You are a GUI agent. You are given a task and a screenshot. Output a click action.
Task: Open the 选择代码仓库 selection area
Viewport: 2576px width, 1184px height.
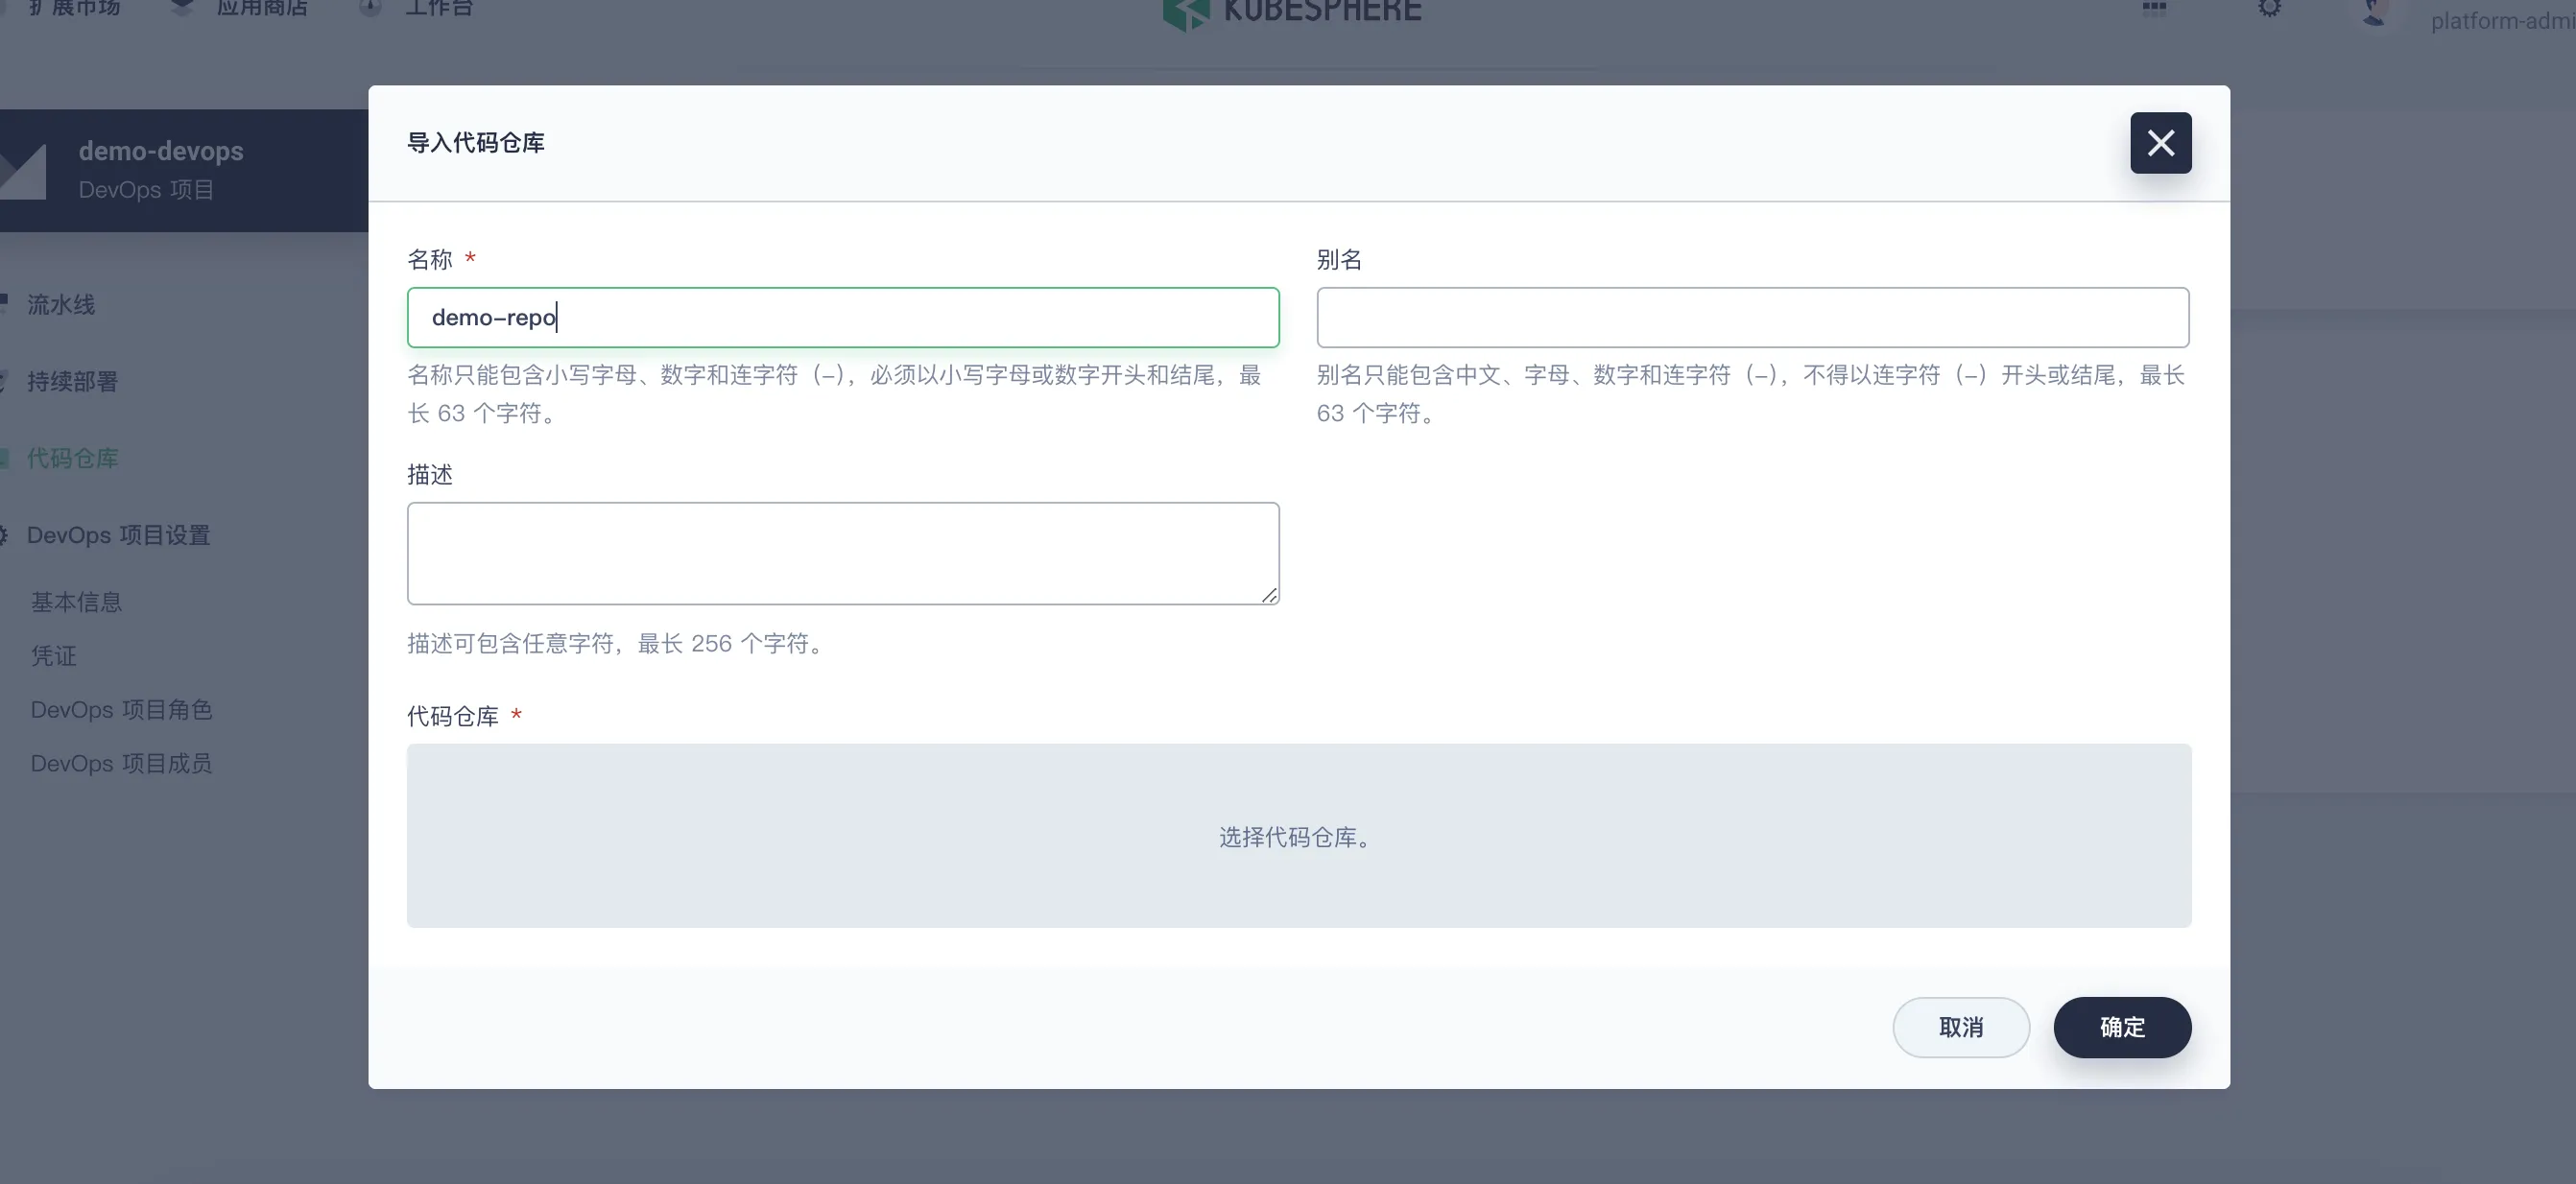pyautogui.click(x=1299, y=835)
